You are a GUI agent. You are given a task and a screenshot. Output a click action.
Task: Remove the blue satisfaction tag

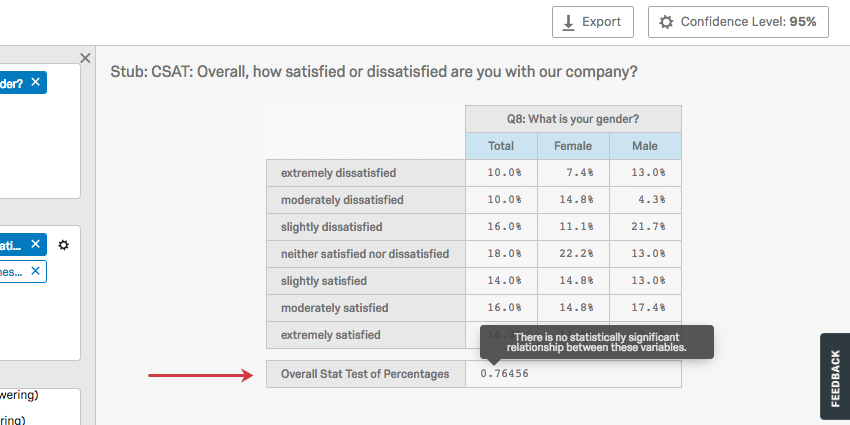pyautogui.click(x=36, y=244)
